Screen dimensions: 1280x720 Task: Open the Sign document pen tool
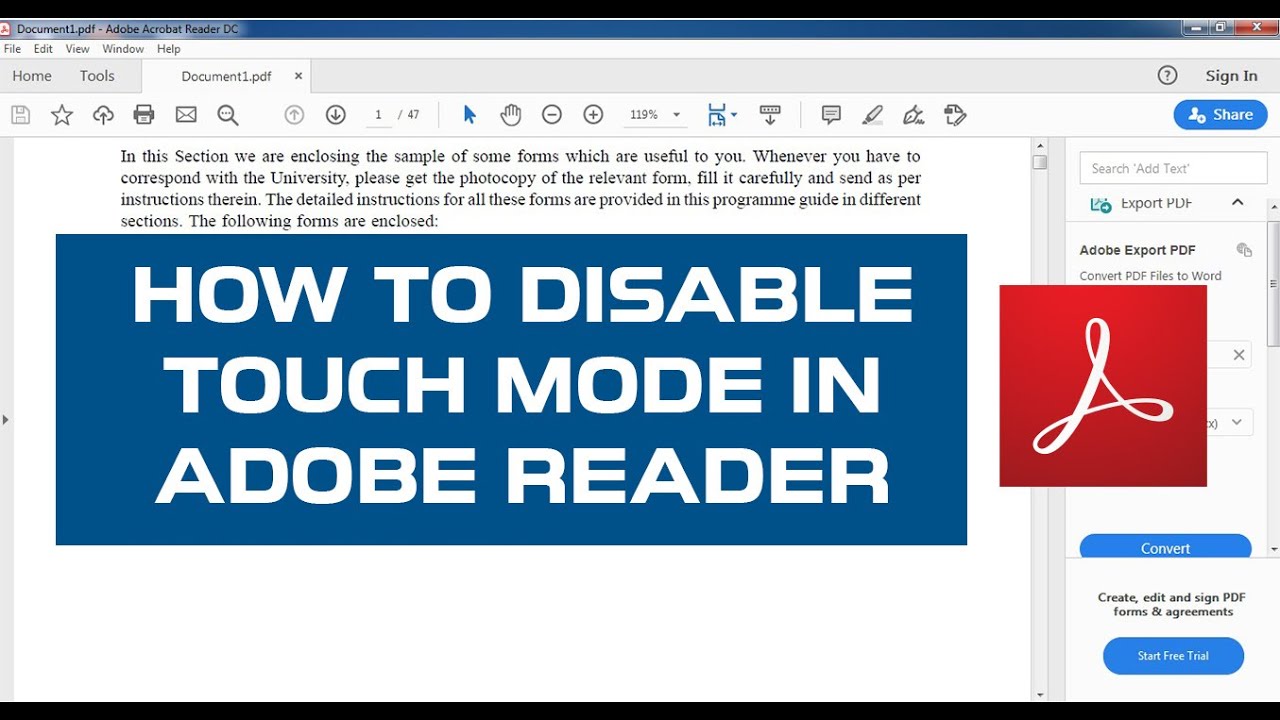click(x=913, y=115)
